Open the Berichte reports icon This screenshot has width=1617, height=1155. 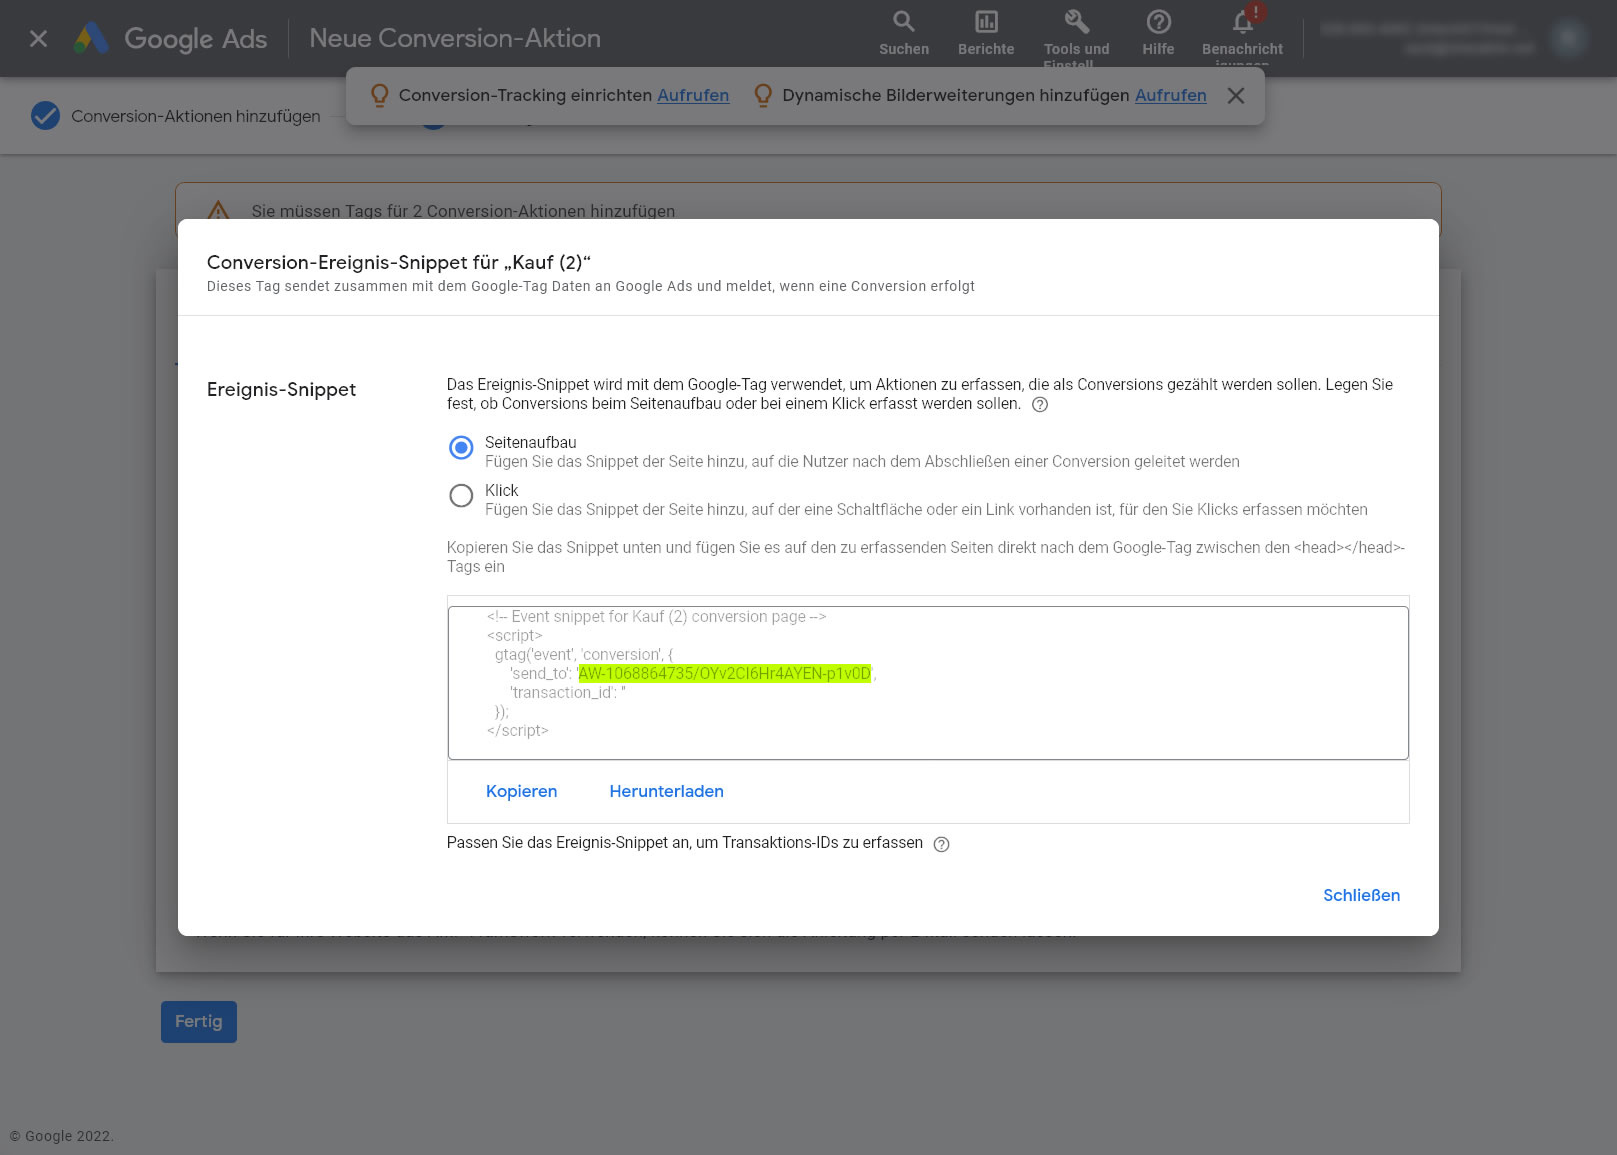(985, 22)
